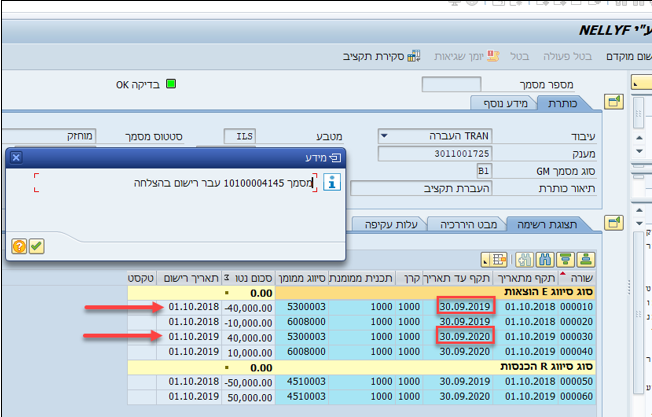Image resolution: width=652 pixels, height=417 pixels.
Task: Click the סוג סיווג E הוצאות group row
Action: point(361,292)
